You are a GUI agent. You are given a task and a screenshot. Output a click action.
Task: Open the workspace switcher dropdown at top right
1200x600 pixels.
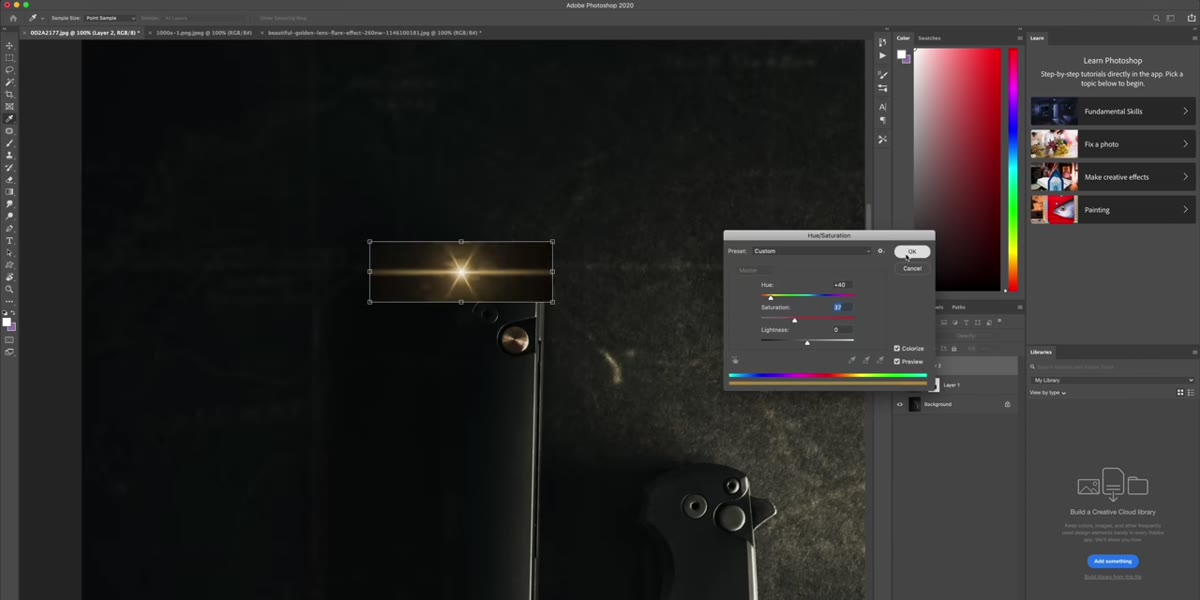[x=1171, y=18]
